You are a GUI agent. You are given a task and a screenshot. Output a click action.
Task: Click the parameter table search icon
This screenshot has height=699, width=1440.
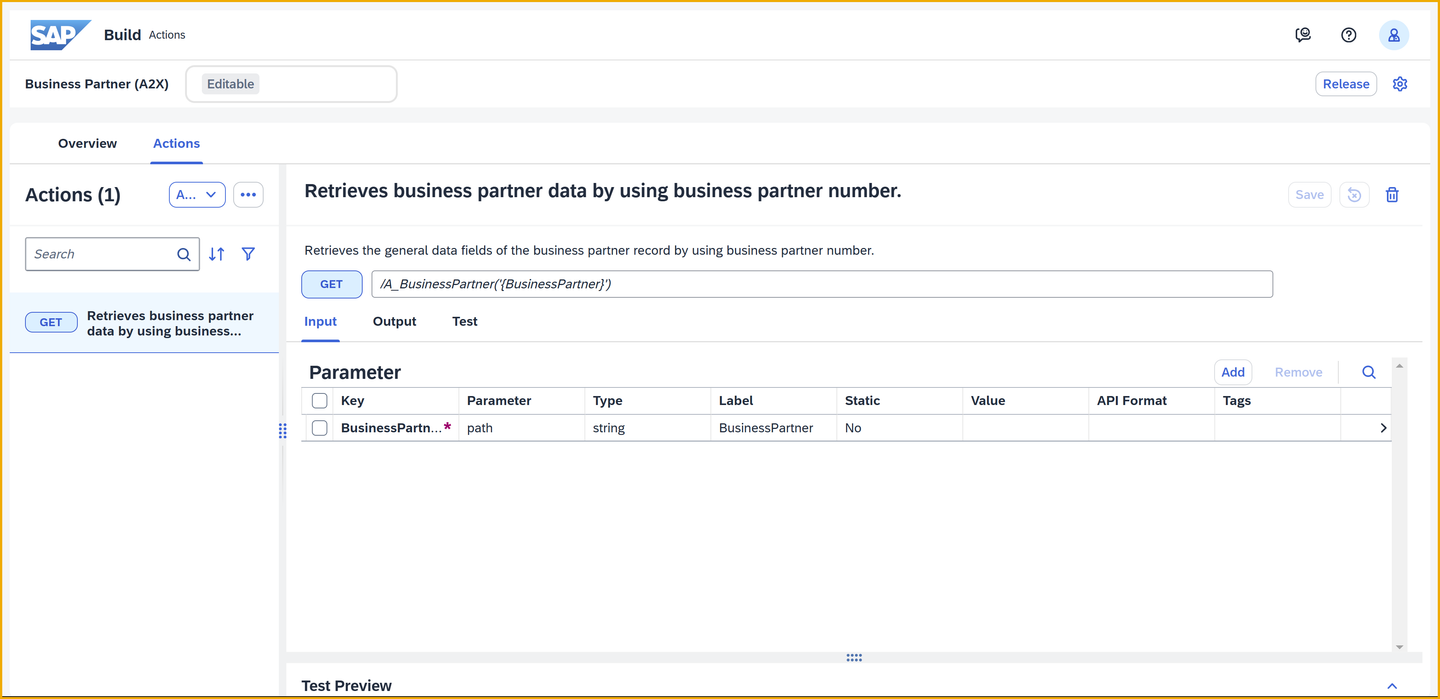tap(1369, 372)
